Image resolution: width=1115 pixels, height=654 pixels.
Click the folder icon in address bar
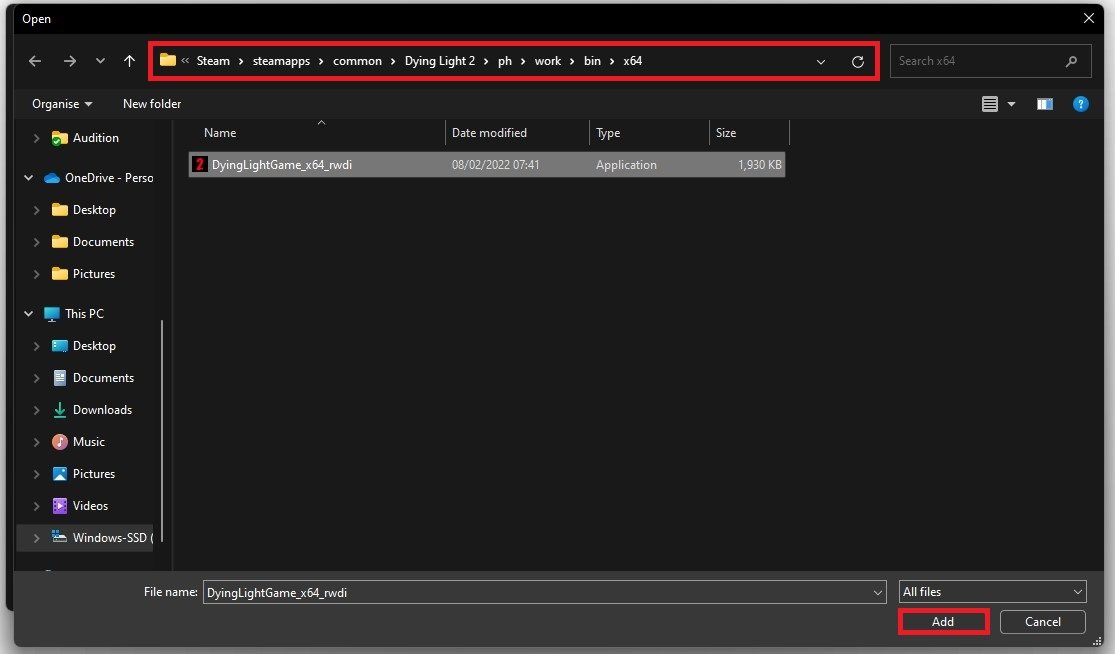click(168, 60)
